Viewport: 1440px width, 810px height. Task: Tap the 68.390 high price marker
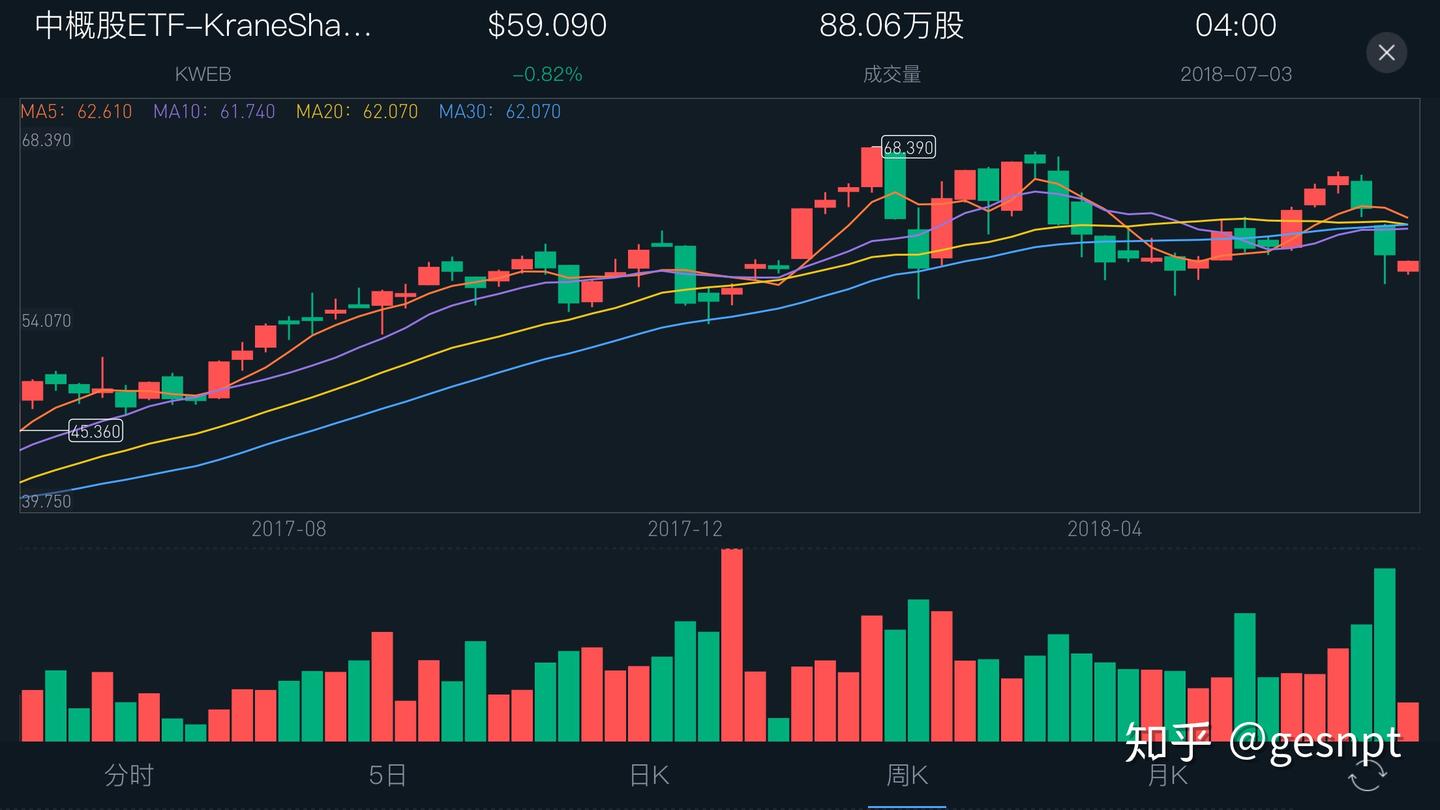906,147
